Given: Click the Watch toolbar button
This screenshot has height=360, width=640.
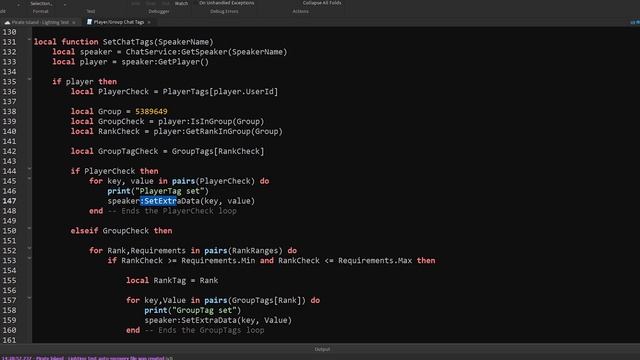Looking at the screenshot, I should click(x=181, y=3).
